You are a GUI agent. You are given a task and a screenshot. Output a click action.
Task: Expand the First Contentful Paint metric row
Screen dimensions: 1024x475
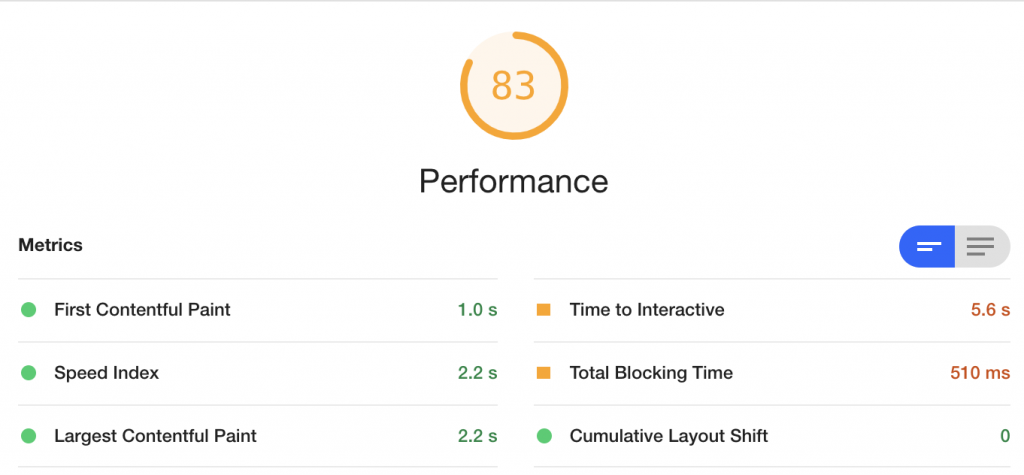click(x=258, y=310)
